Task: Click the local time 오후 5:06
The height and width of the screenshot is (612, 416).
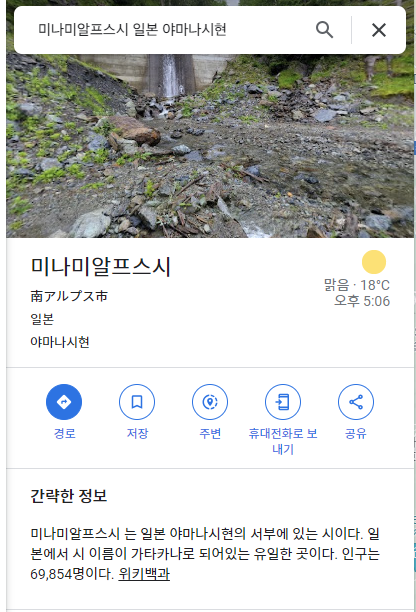Action: pyautogui.click(x=362, y=301)
